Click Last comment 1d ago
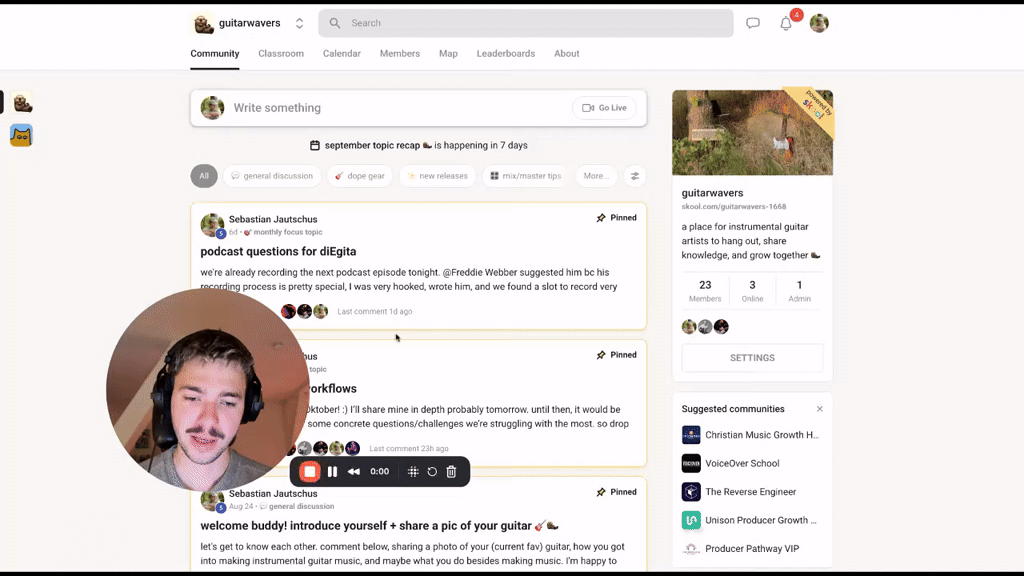1024x576 pixels. point(375,312)
